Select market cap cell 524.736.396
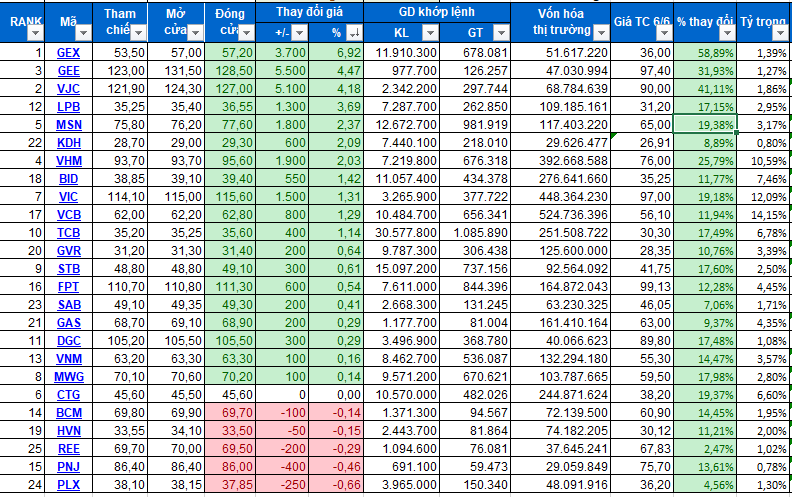This screenshot has height=497, width=792. [561, 215]
